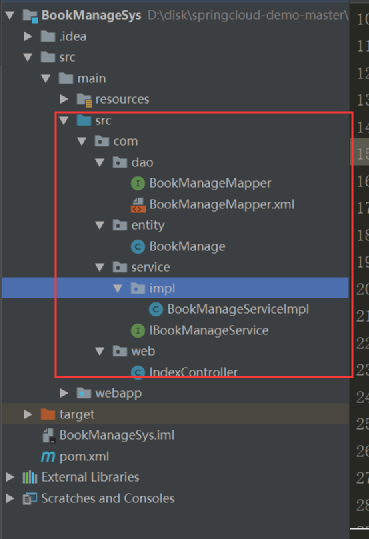
Task: Click editor gutter line number 20
Action: (362, 289)
